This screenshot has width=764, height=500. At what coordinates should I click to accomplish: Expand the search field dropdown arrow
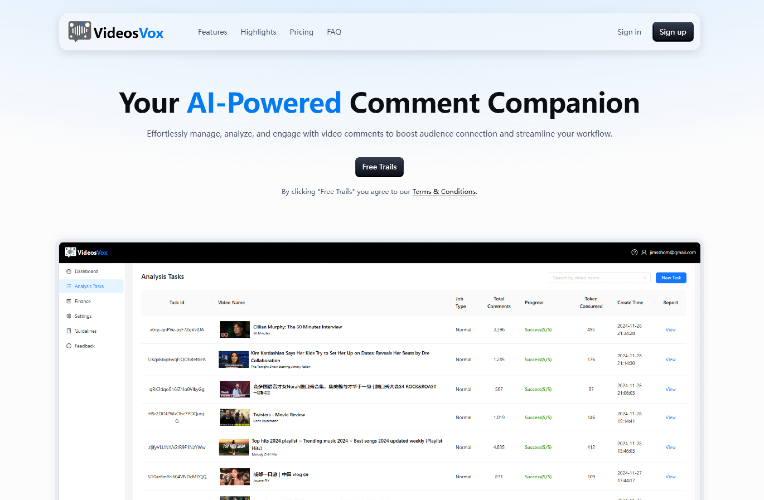click(x=644, y=278)
